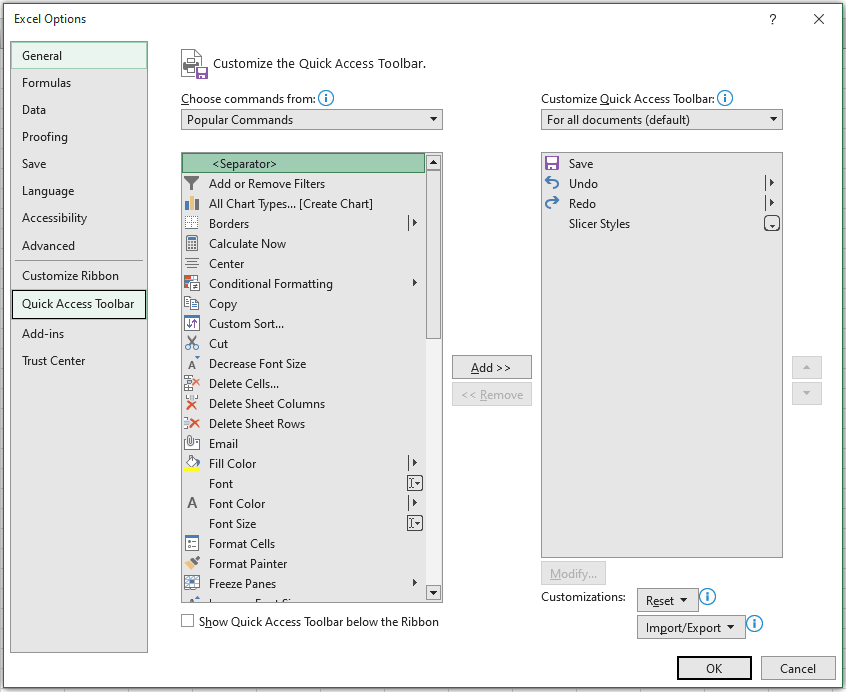This screenshot has width=846, height=692.
Task: Click the Center alignment icon
Action: tap(192, 263)
